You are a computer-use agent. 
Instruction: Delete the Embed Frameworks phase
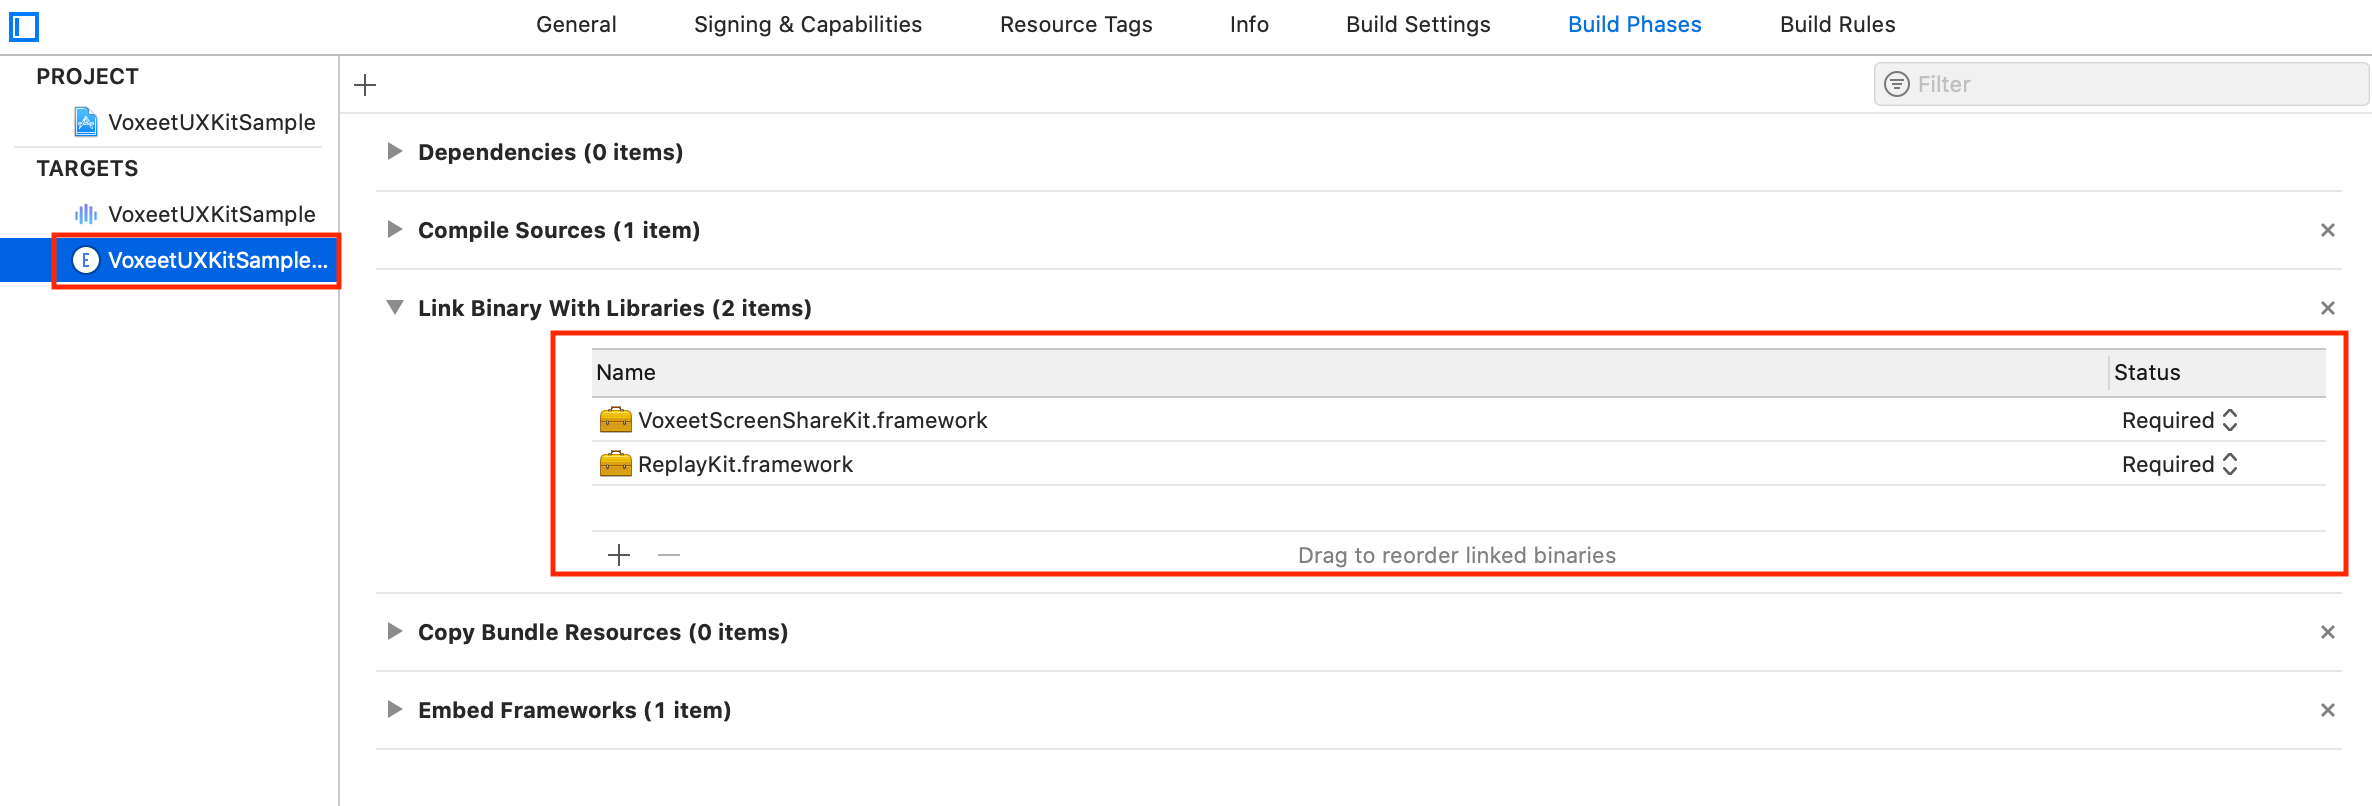(2328, 710)
